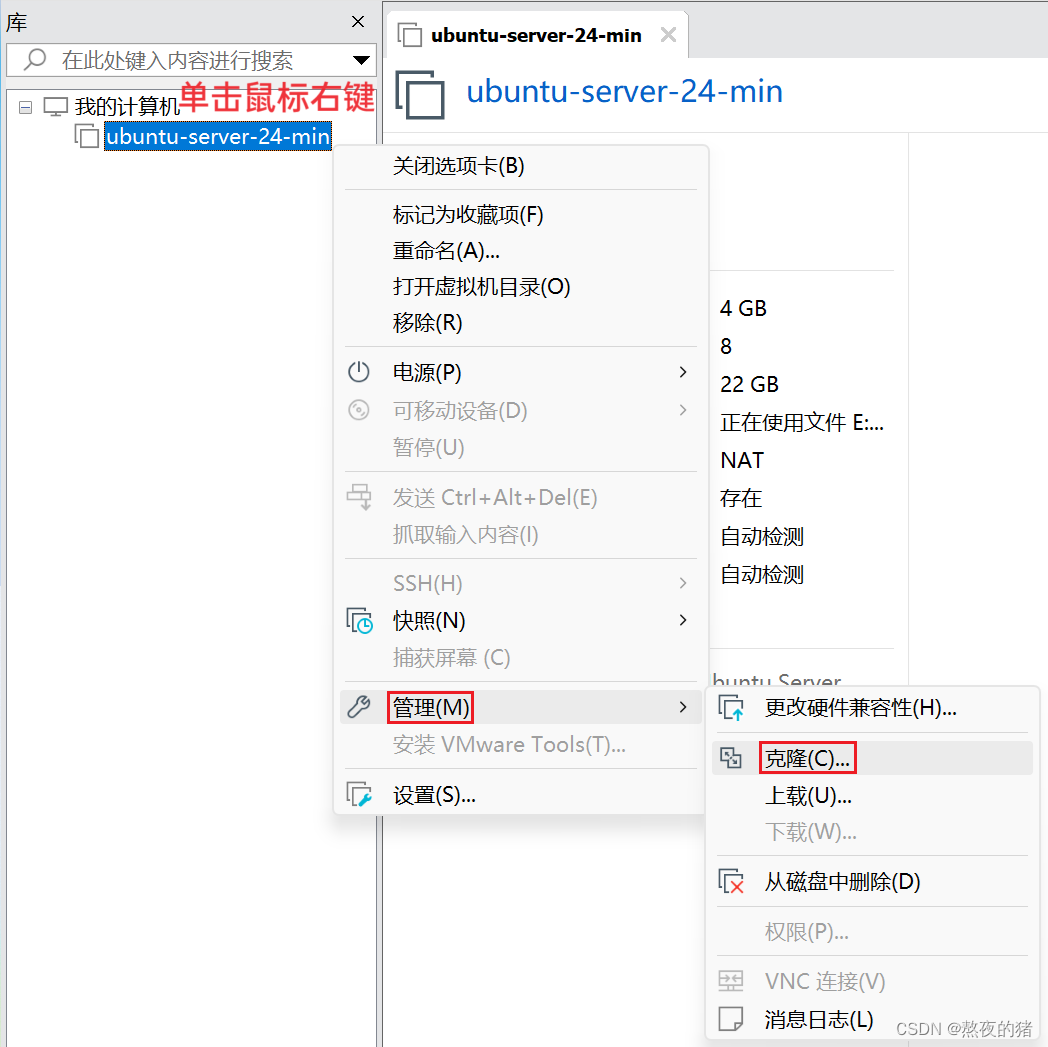Choose 更改硬件兼容性(H)... in submenu
Screen dimensions: 1048x1047
point(872,708)
